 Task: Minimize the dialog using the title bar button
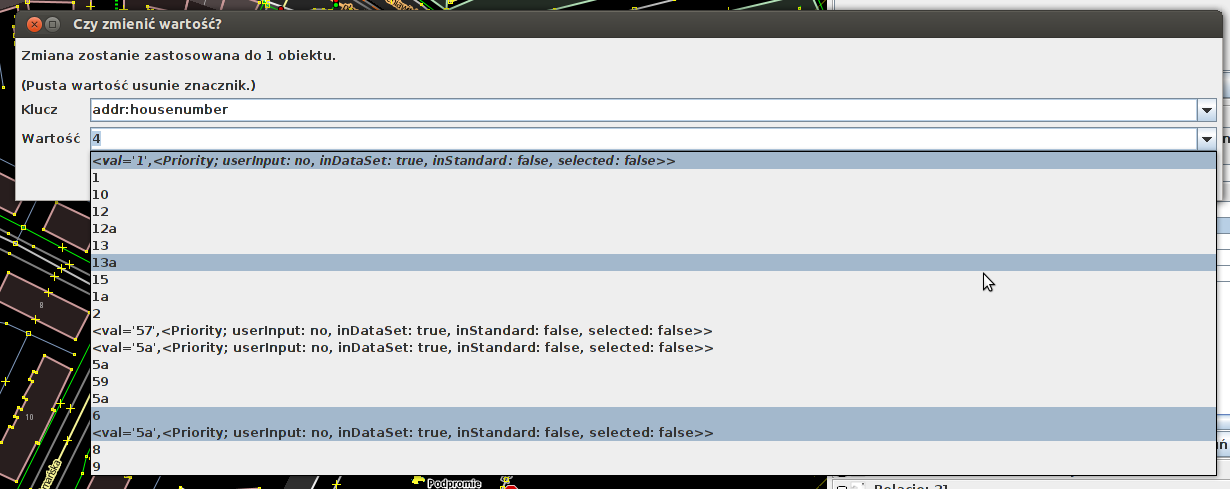tap(53, 23)
